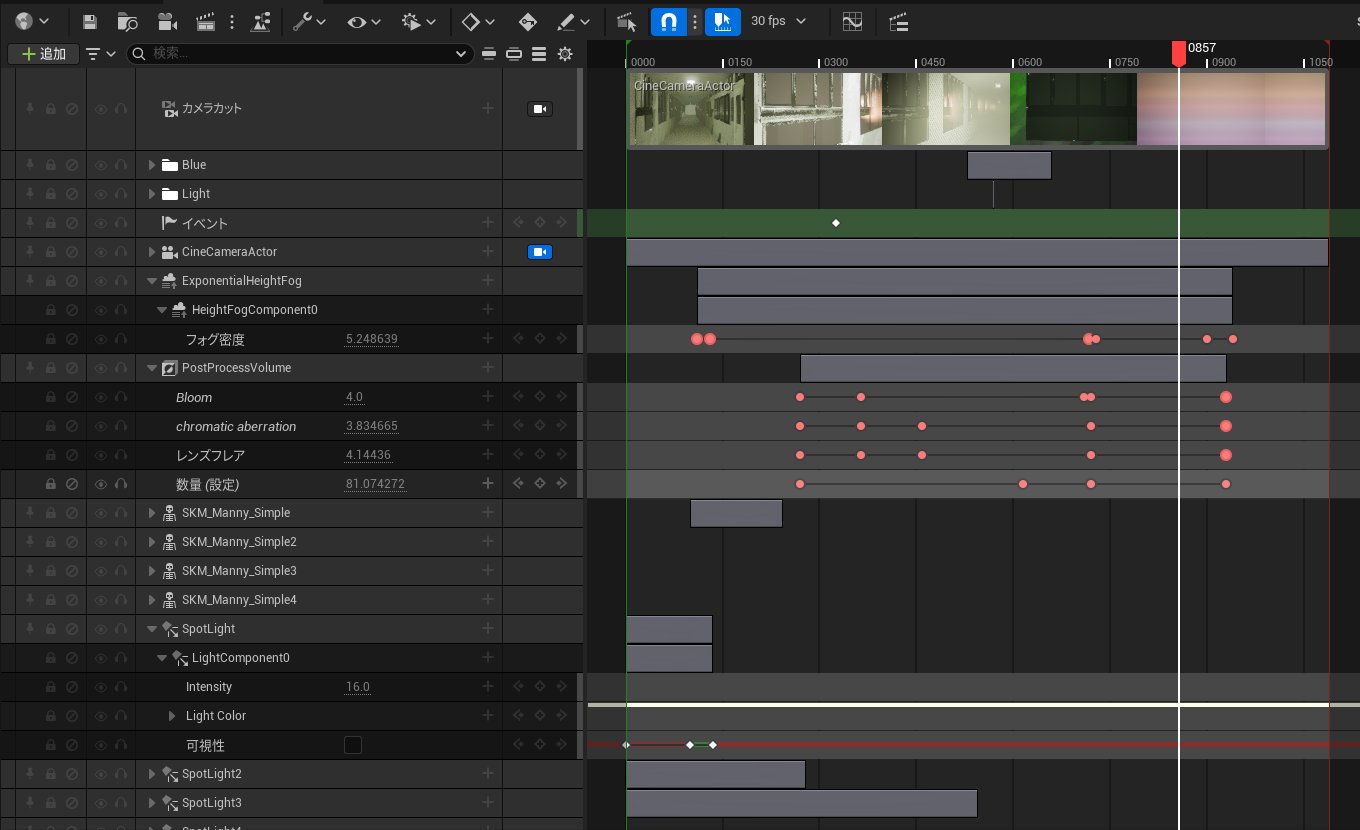Viewport: 1360px width, 830px height.
Task: Render this movie with the clapperboard icon
Action: tap(207, 21)
